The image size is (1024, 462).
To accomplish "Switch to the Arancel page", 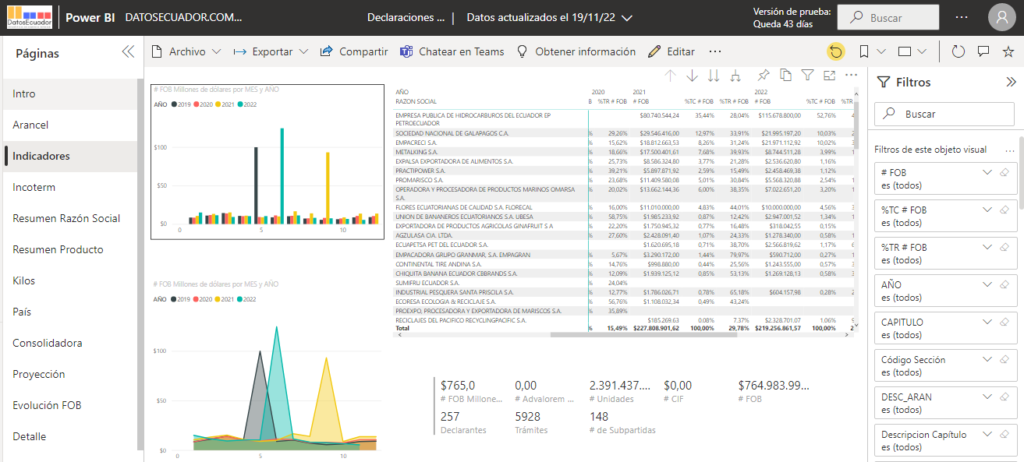I will (x=69, y=125).
